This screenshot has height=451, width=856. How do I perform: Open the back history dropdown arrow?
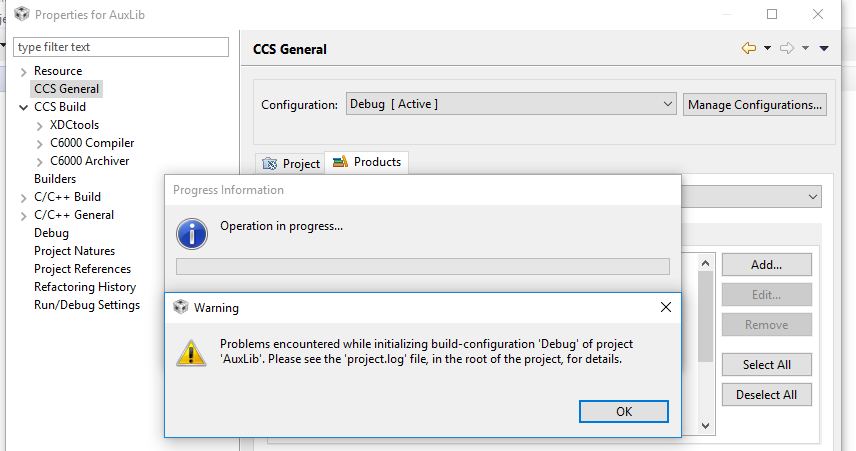click(x=767, y=48)
